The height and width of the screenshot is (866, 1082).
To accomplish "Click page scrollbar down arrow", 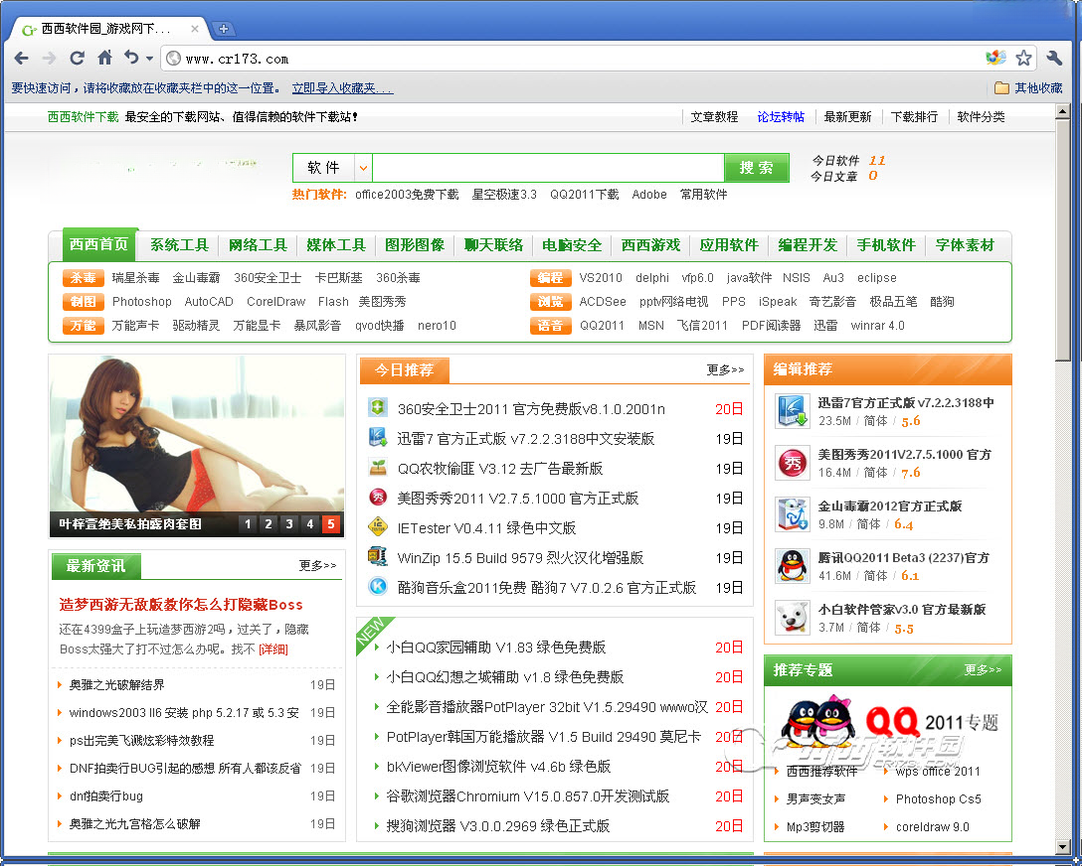I will [x=1063, y=847].
